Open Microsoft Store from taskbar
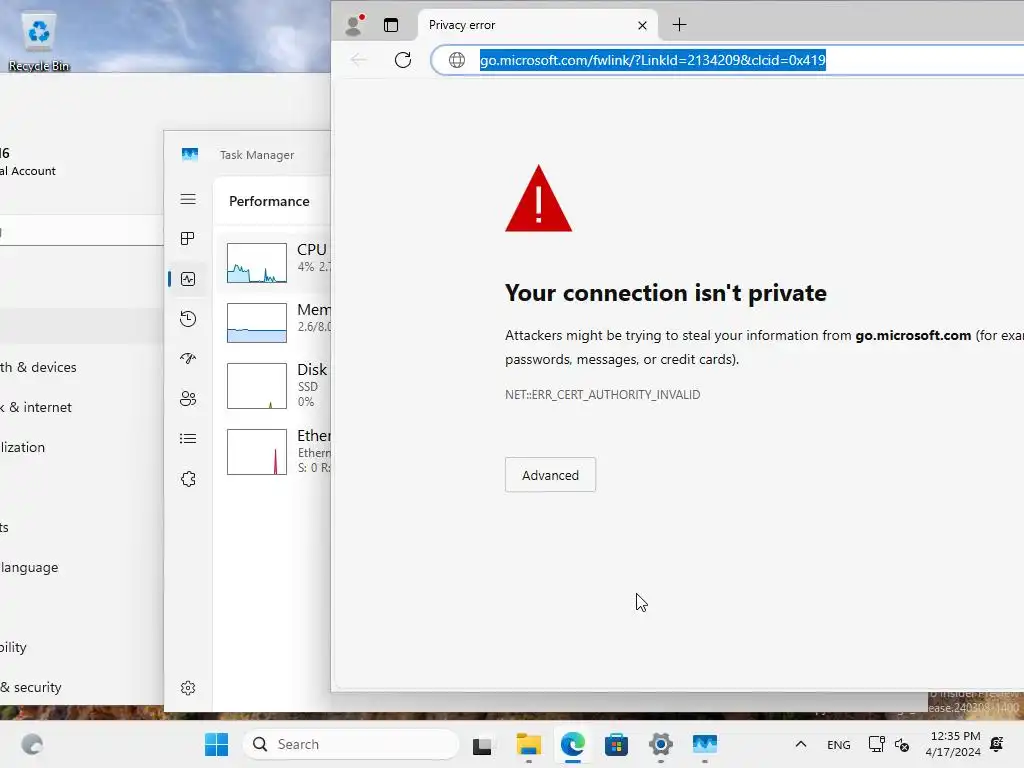 pyautogui.click(x=616, y=744)
